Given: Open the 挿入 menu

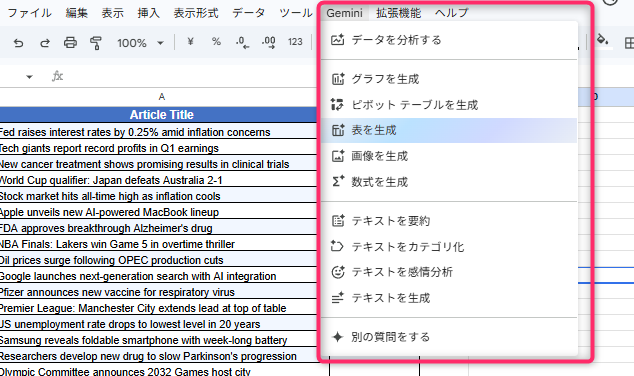Looking at the screenshot, I should coord(148,13).
